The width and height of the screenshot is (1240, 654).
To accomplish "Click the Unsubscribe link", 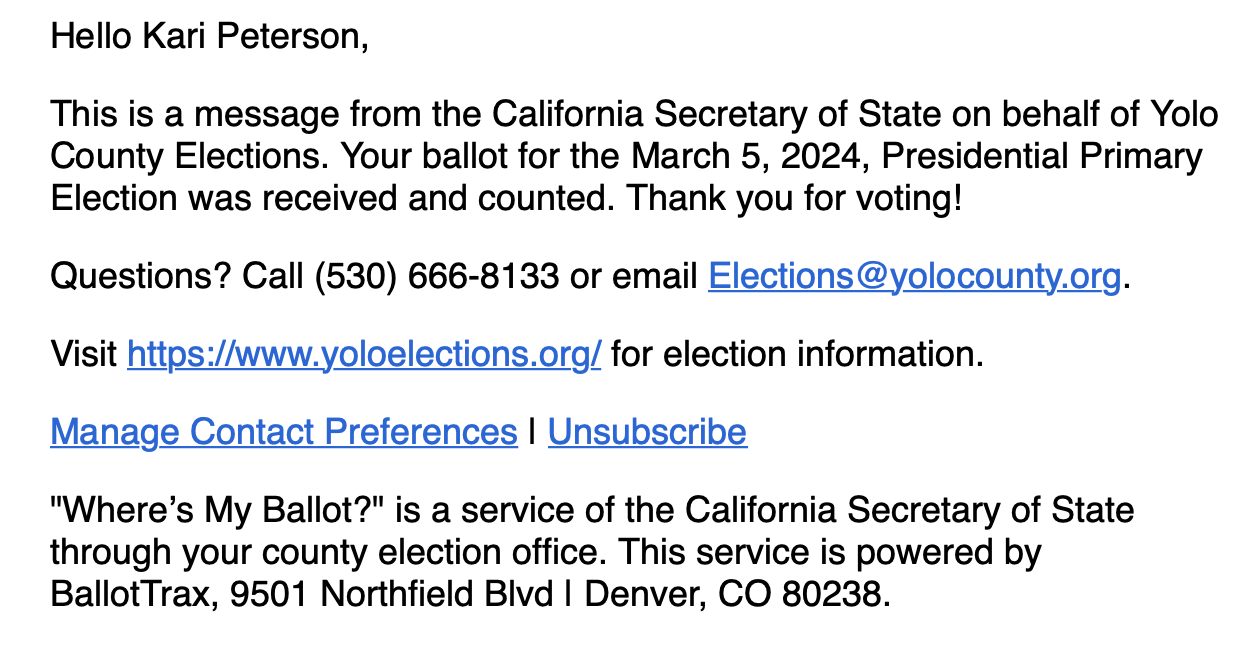I will (647, 432).
